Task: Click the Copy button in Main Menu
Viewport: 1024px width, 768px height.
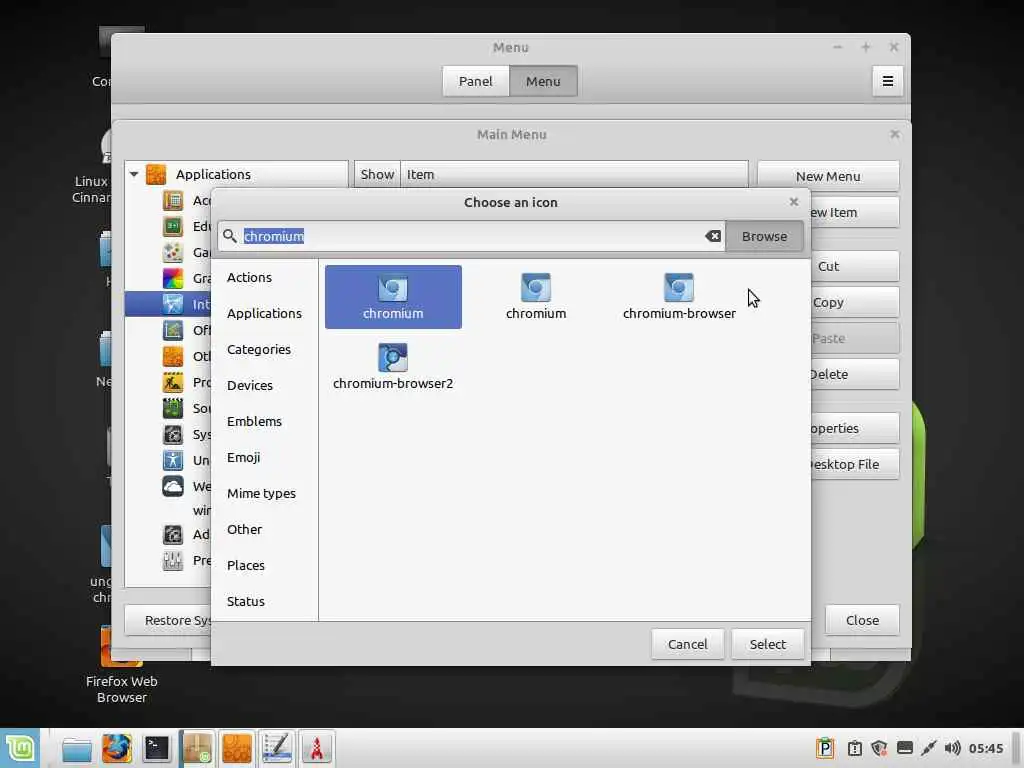Action: tap(854, 302)
